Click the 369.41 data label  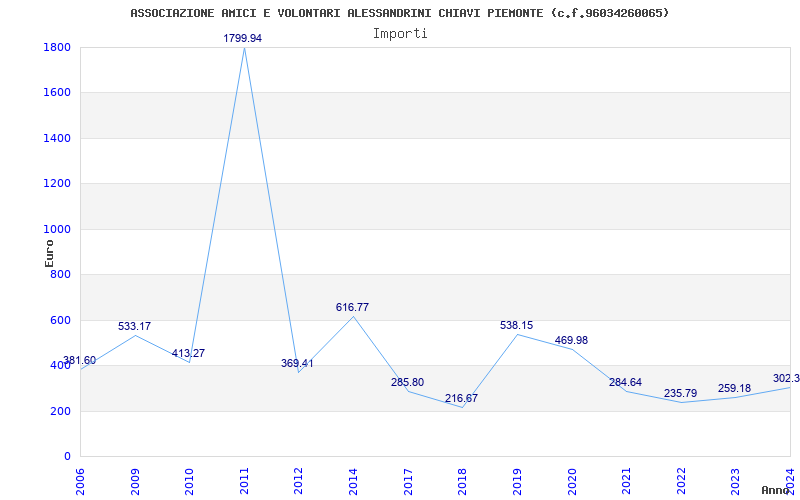click(297, 364)
